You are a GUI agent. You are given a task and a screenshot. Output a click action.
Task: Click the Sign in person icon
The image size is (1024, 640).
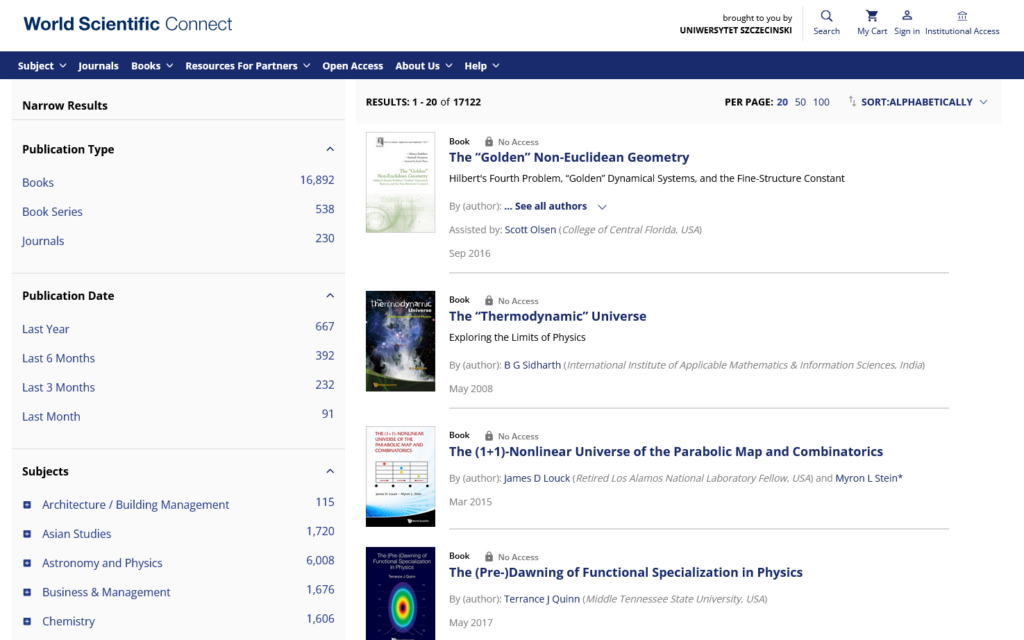coord(907,16)
